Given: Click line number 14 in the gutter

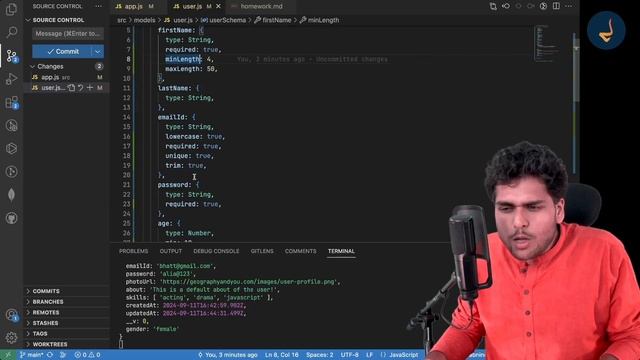Looking at the screenshot, I should point(126,117).
